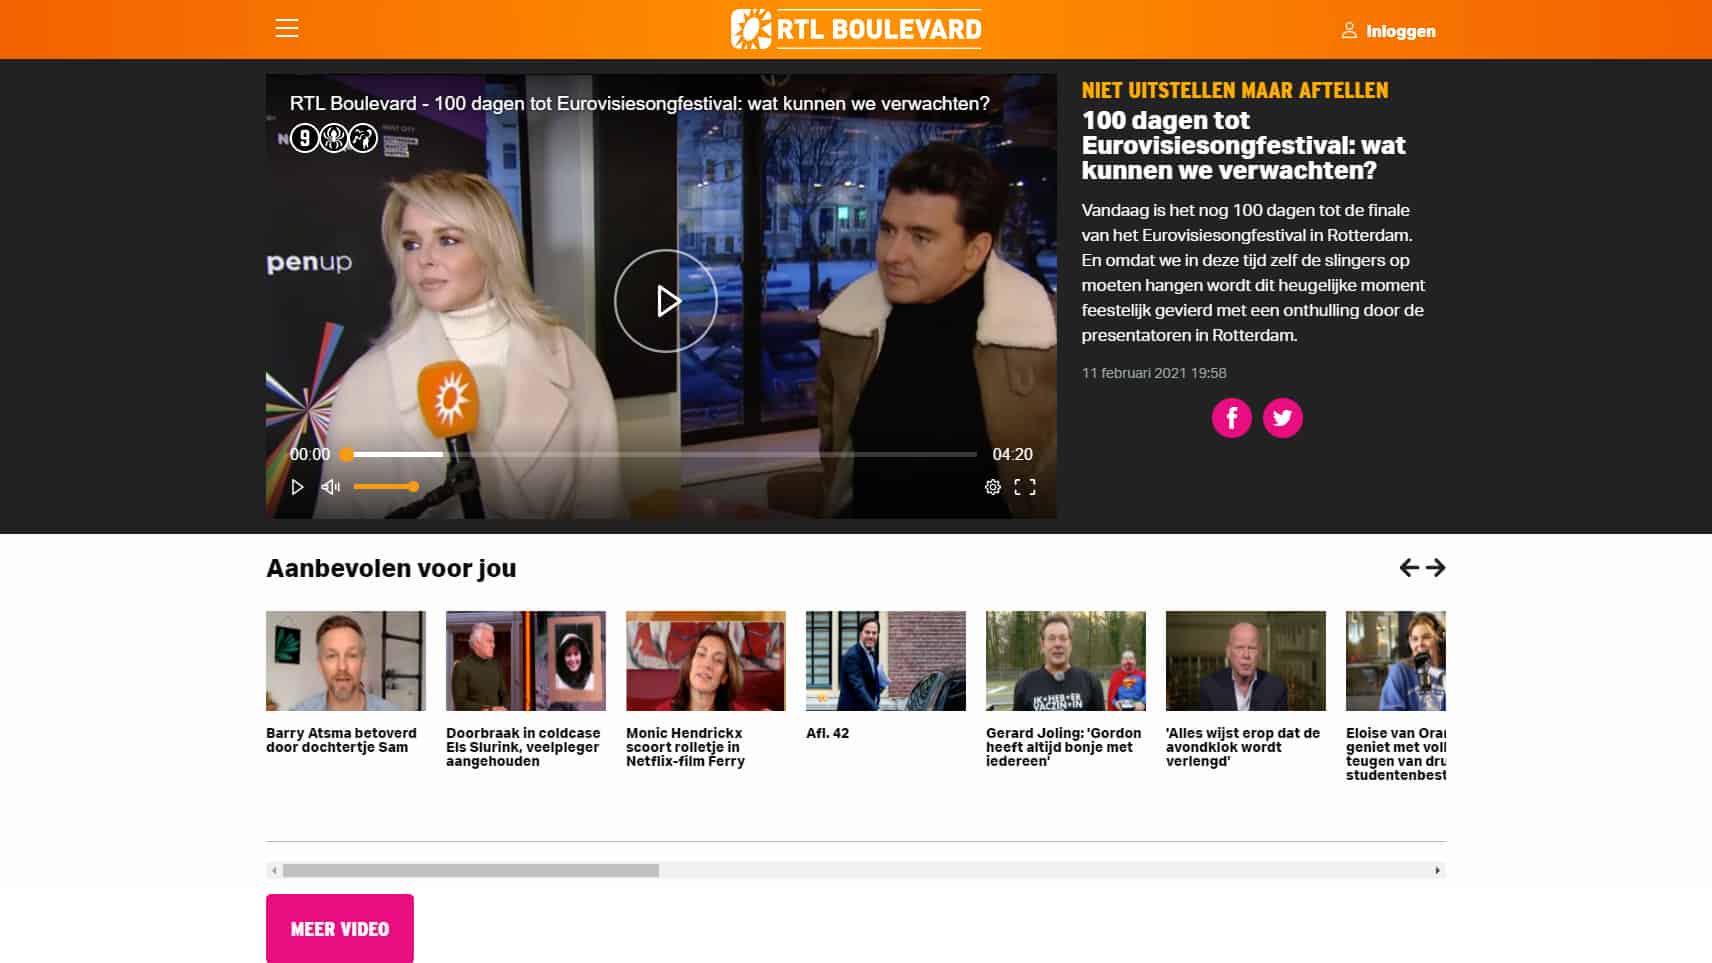Open video settings gear
This screenshot has height=963, width=1712.
pyautogui.click(x=993, y=487)
